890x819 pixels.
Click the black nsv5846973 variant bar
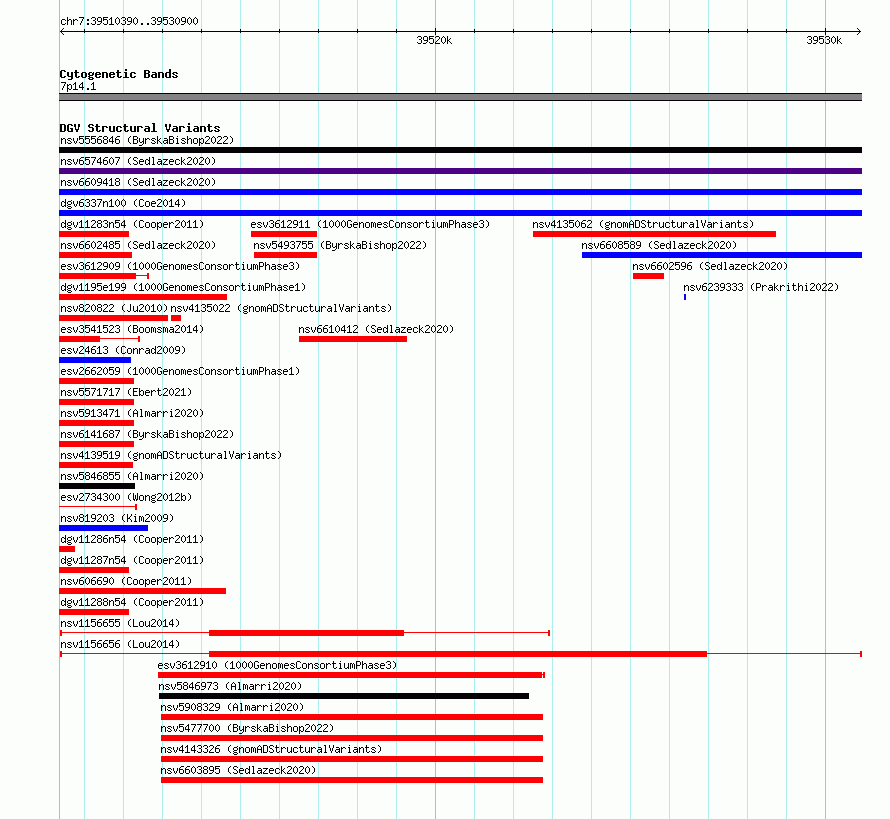344,696
